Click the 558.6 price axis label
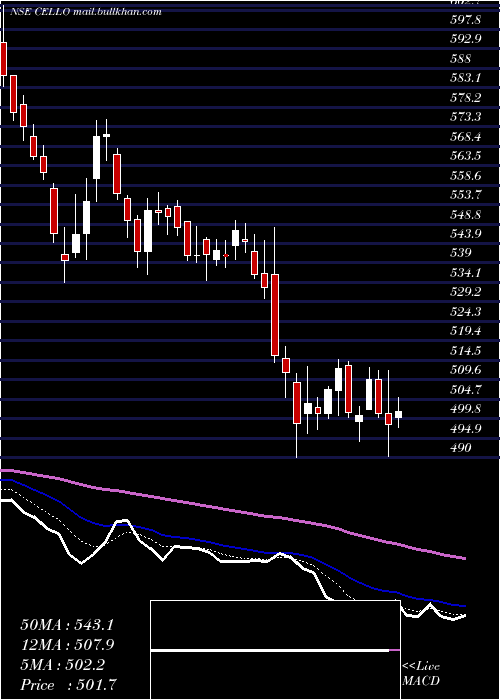The image size is (500, 700). coord(465,175)
